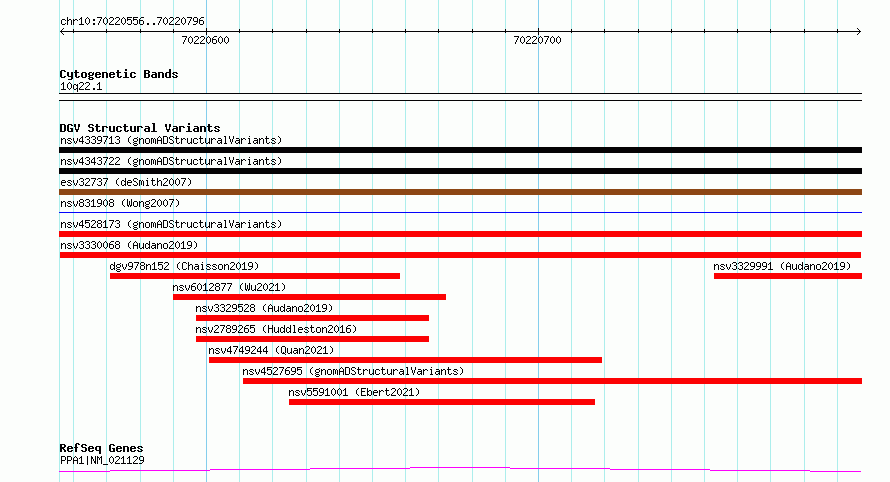Click the 70220600 ruler position label
The height and width of the screenshot is (482, 890).
(205, 40)
